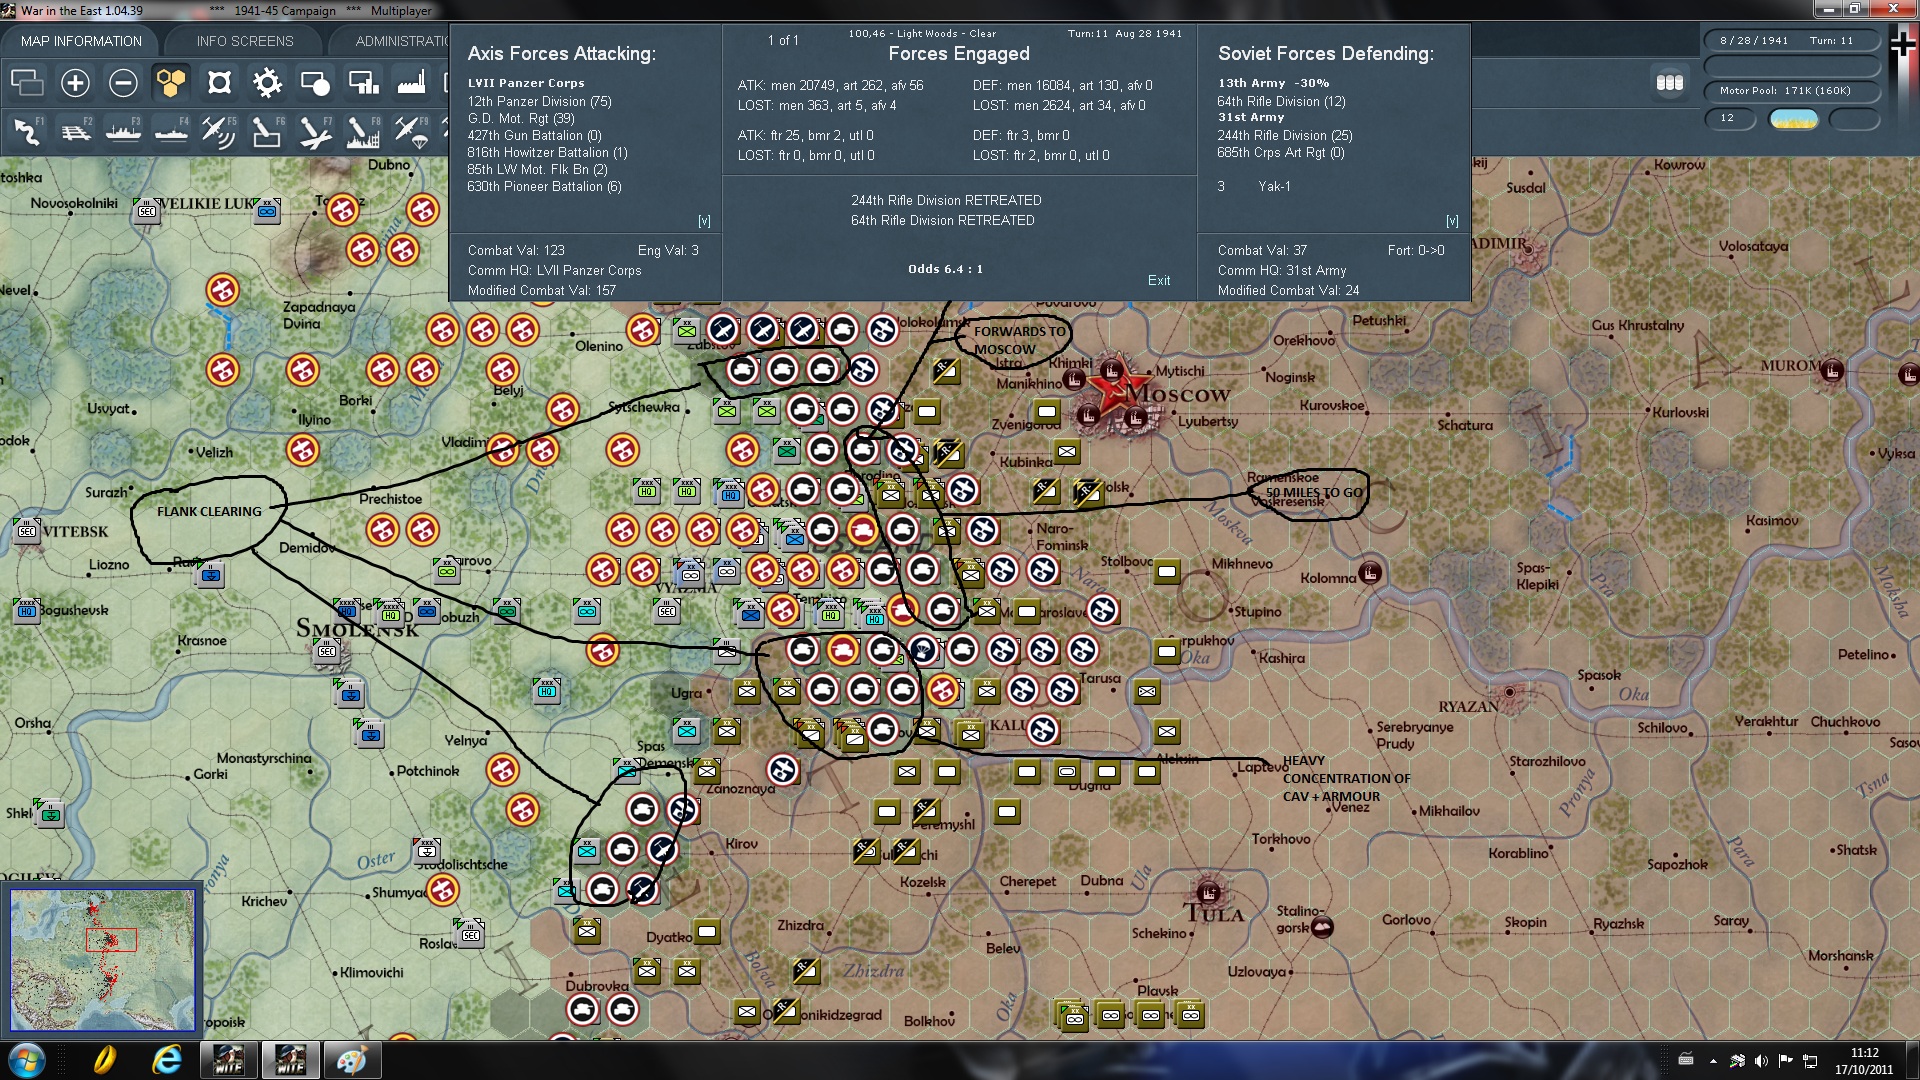Click the fortification level toolbar icon
Screen dimensions: 1920x1080
[x=219, y=83]
